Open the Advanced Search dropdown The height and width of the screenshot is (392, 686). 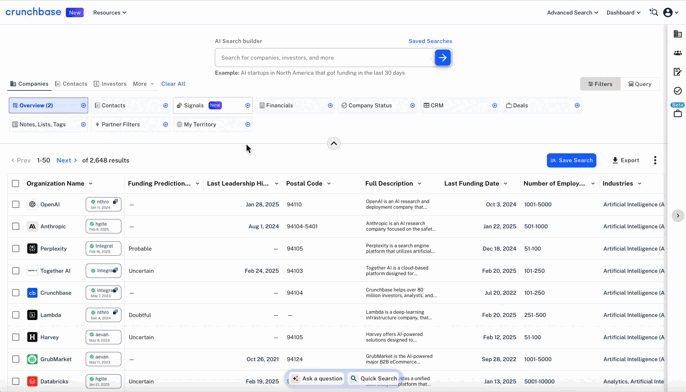click(572, 13)
